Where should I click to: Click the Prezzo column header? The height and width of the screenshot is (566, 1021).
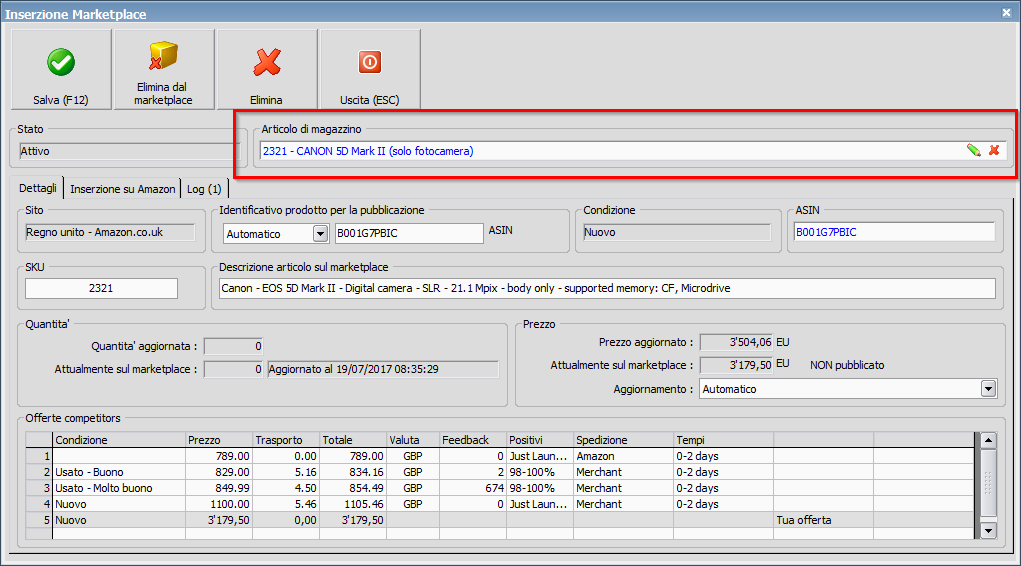click(217, 440)
